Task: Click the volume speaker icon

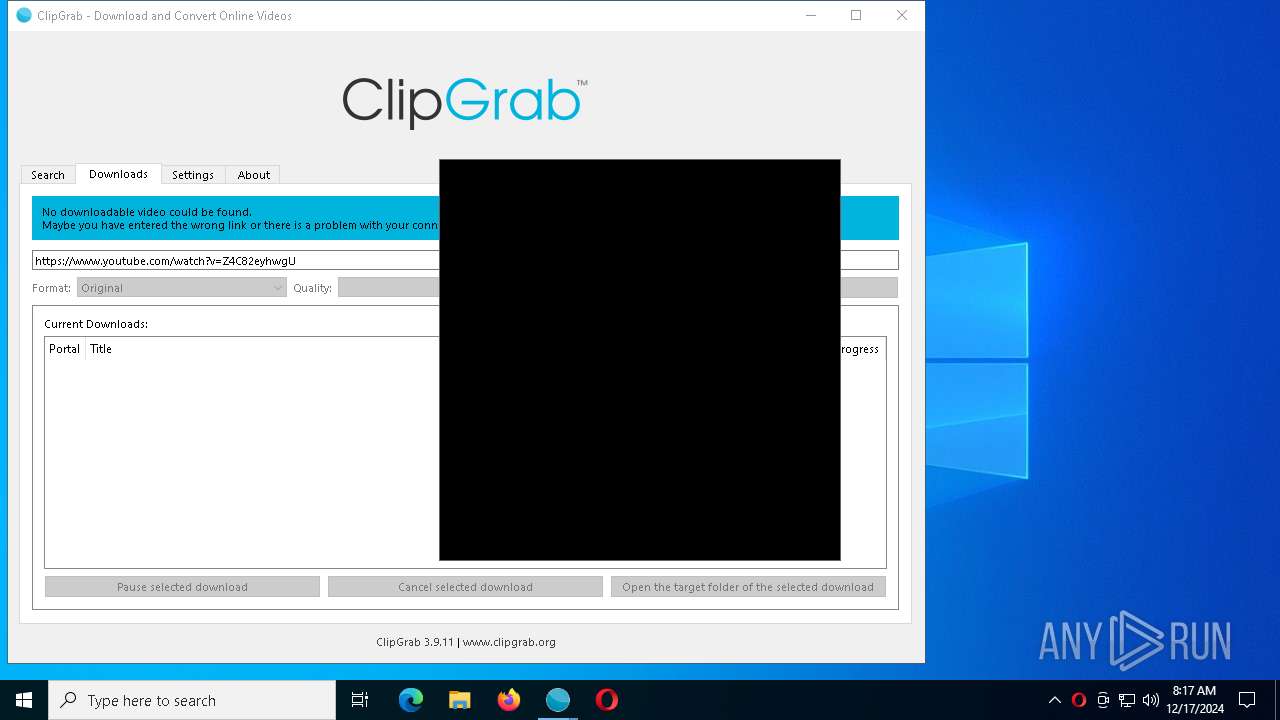Action: click(1151, 700)
